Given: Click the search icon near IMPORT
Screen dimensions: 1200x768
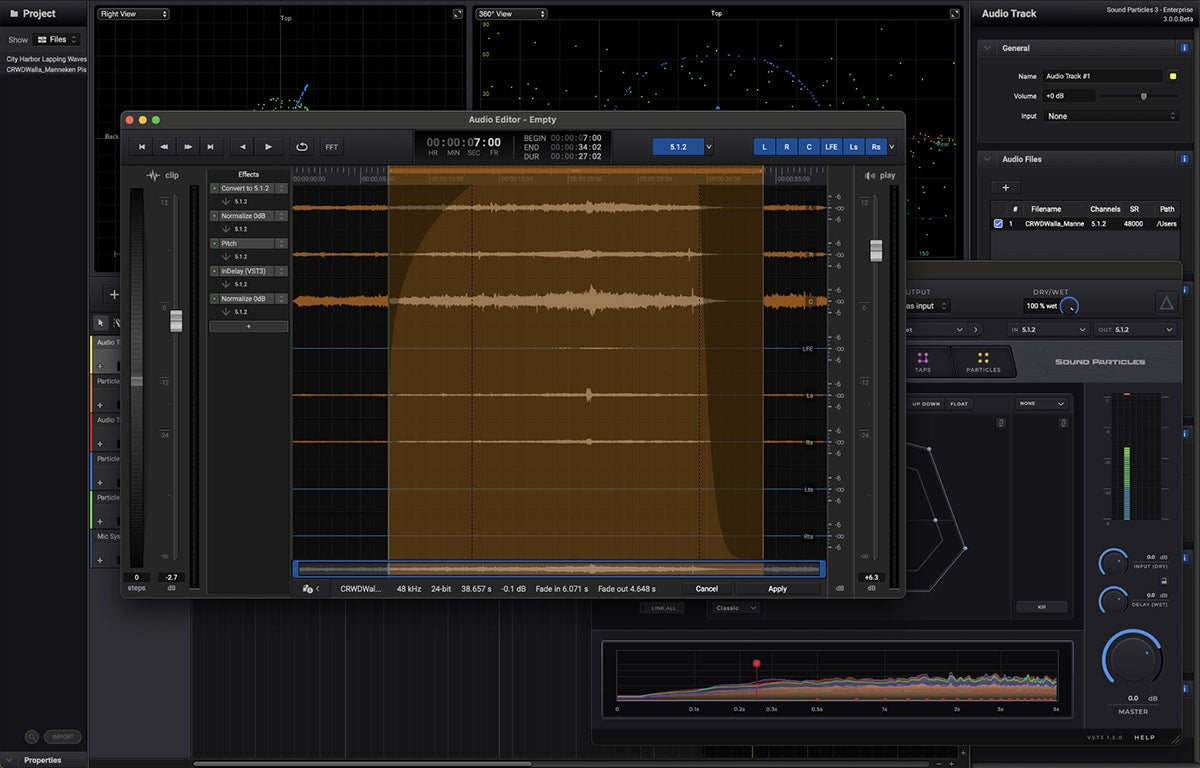Looking at the screenshot, I should [x=32, y=737].
